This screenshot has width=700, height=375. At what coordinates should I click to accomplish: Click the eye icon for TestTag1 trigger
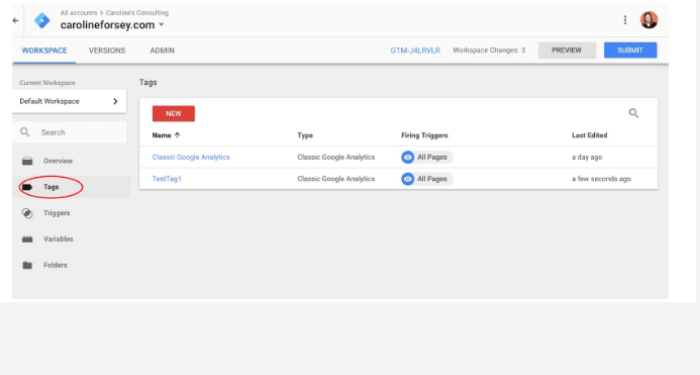click(408, 179)
